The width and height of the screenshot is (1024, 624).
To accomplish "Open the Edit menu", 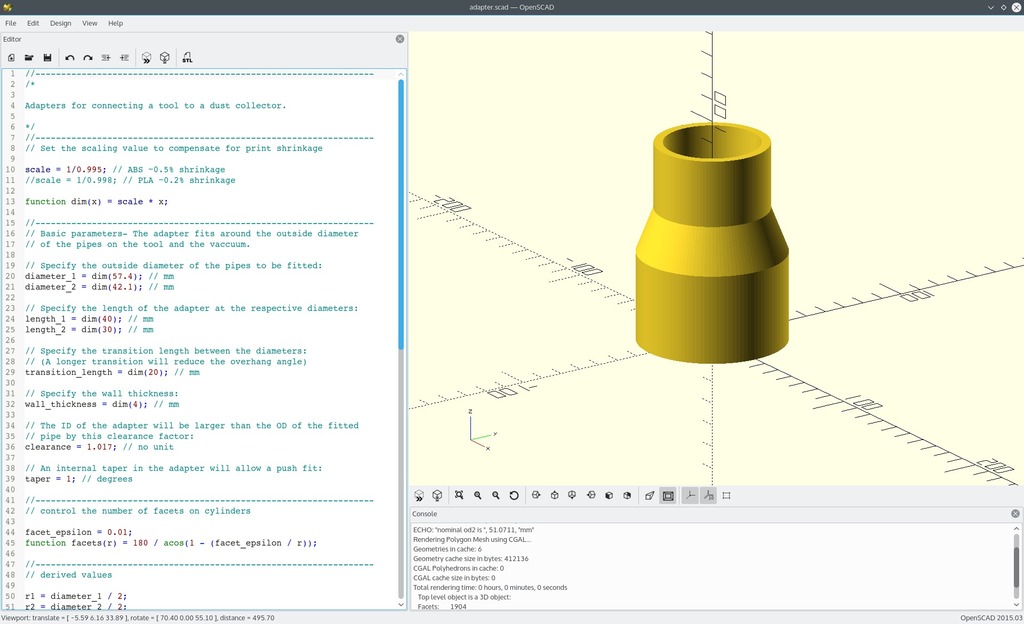I will (x=33, y=23).
